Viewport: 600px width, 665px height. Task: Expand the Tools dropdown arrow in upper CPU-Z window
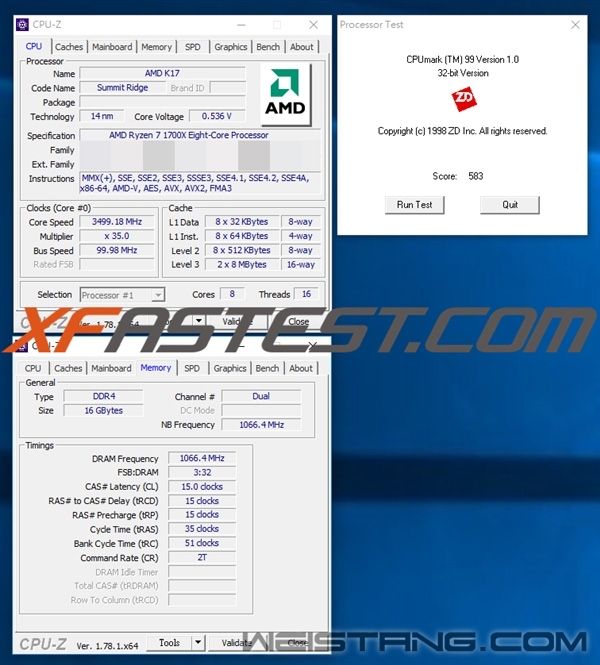198,321
